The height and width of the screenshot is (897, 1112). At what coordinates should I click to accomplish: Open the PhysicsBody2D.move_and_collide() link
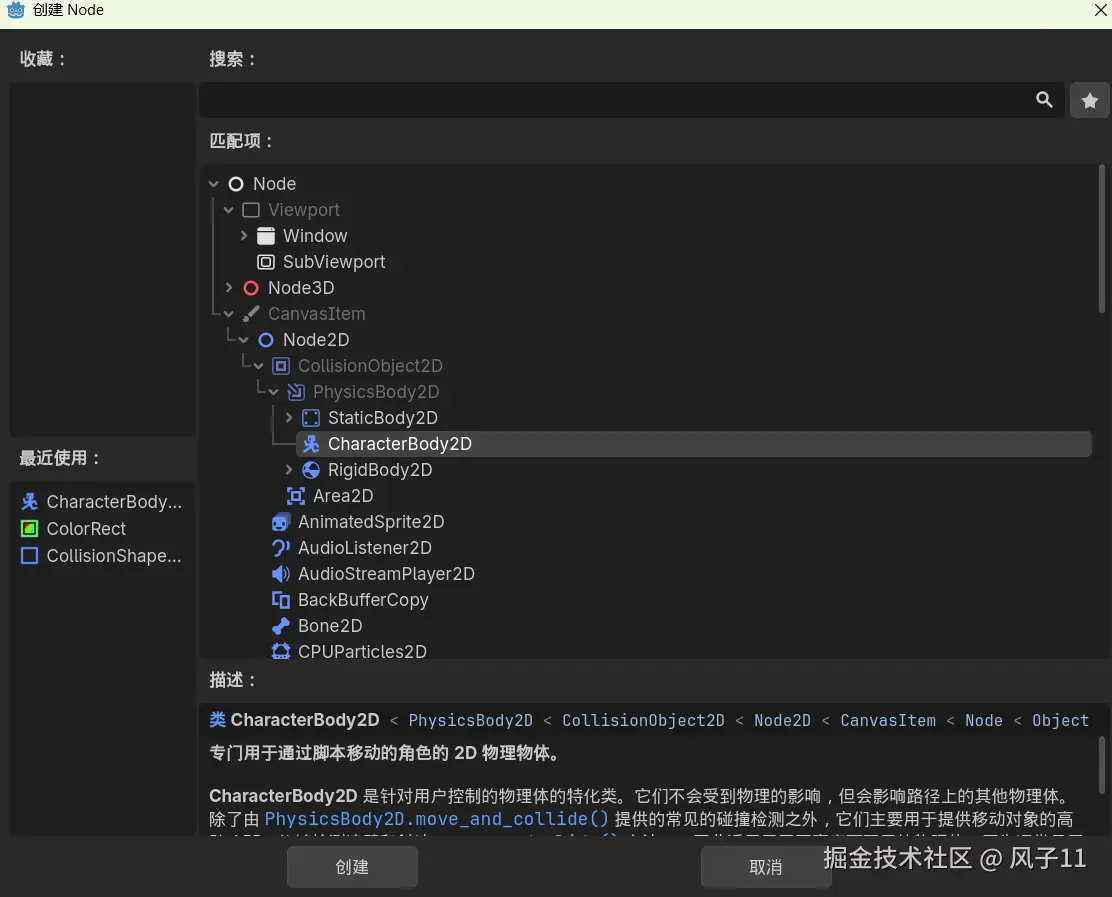437,819
